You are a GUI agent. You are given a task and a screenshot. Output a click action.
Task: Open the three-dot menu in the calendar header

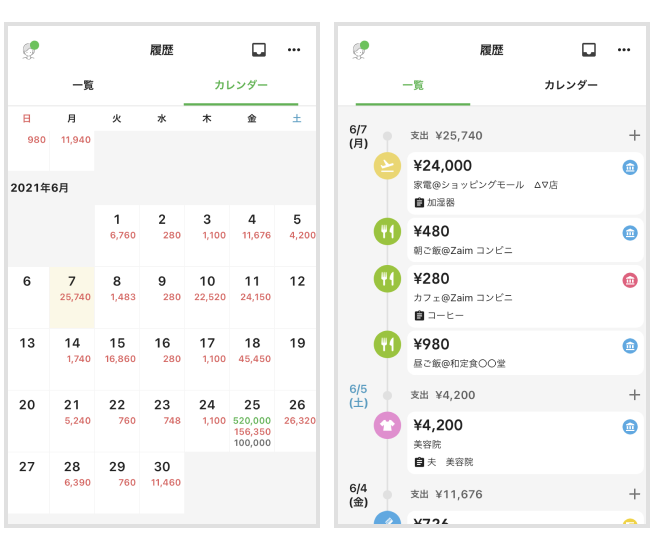(x=294, y=49)
